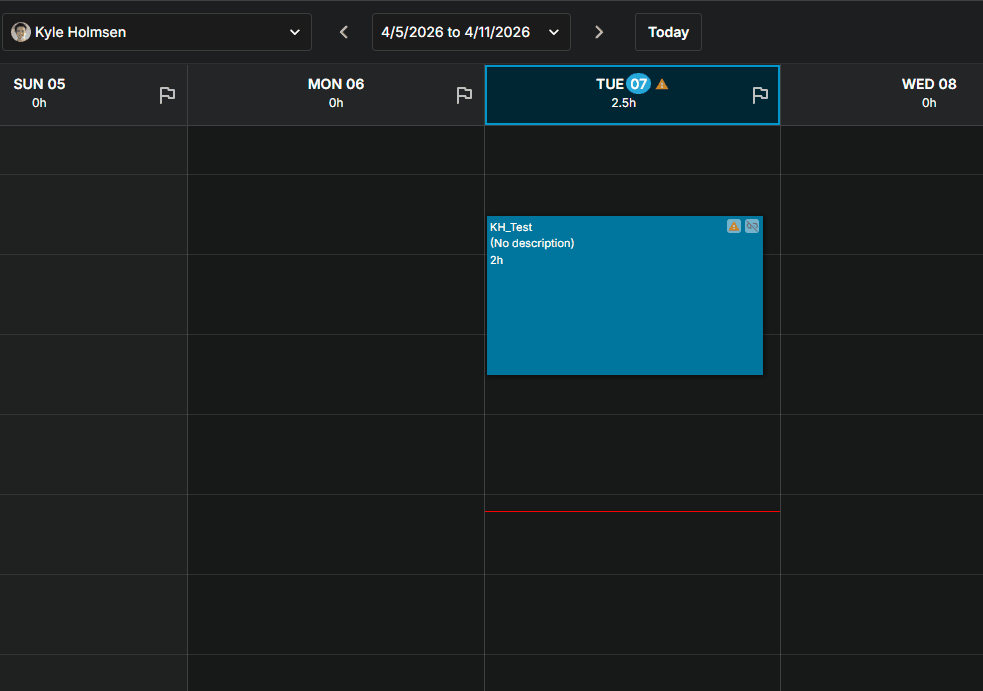Screen dimensions: 983x691
Task: Click the date range dropdown chevron
Action: (x=554, y=32)
